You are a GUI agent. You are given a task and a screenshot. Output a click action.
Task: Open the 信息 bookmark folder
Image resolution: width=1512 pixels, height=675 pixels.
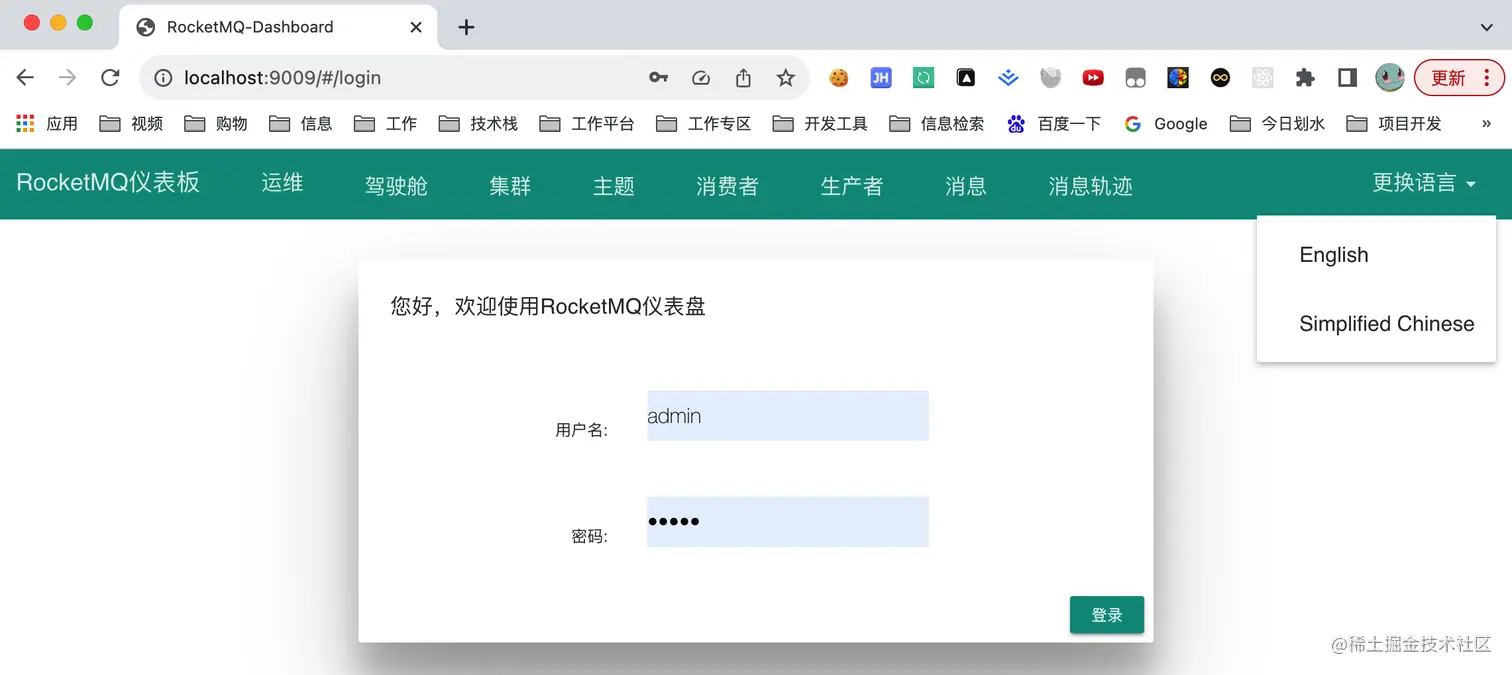[302, 124]
